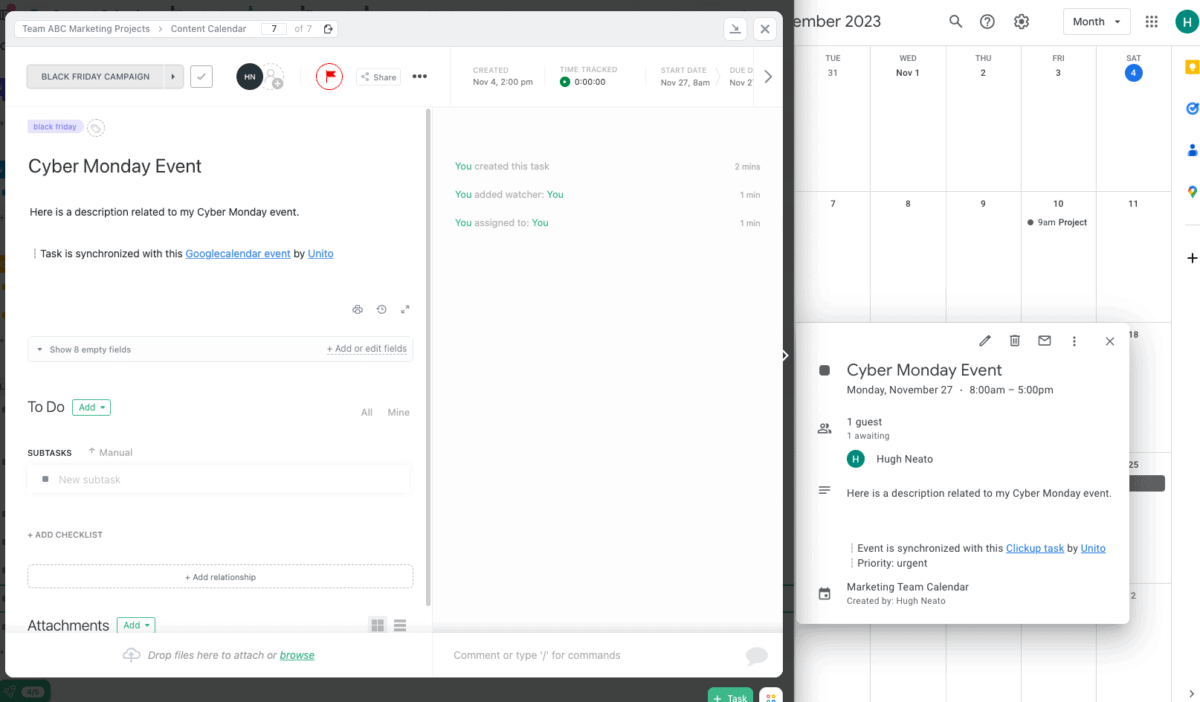Viewport: 1200px width, 702px height.
Task: Open Contacts in the side panel
Action: coord(1192,150)
